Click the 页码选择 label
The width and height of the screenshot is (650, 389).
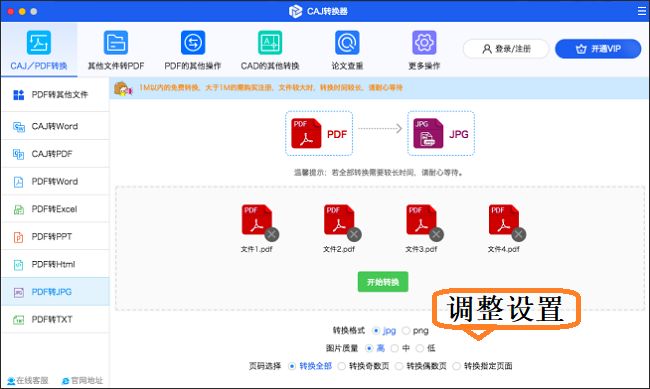click(x=265, y=366)
